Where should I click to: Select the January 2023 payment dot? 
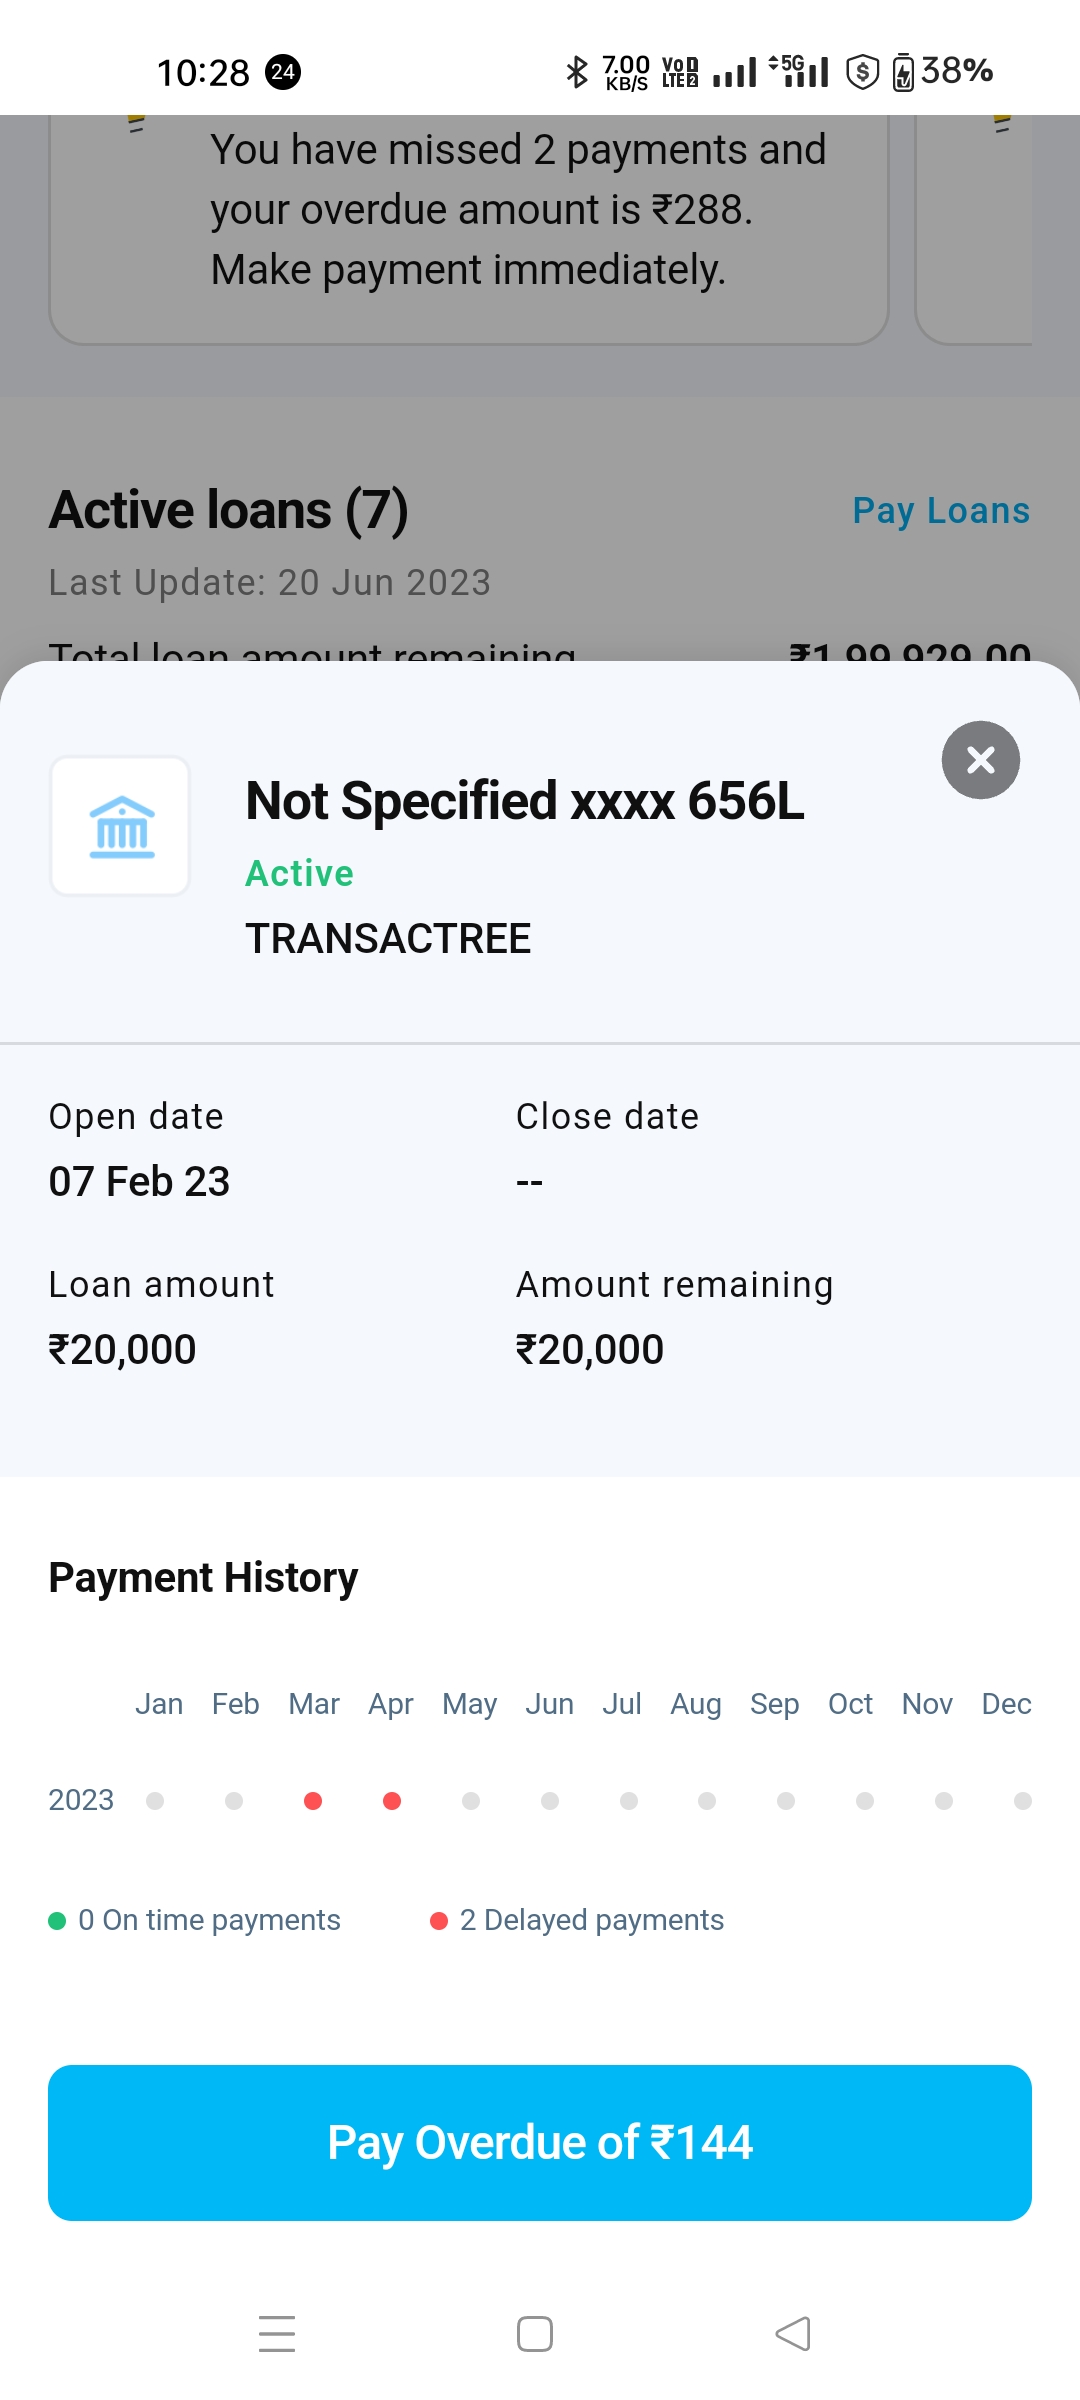coord(155,1801)
